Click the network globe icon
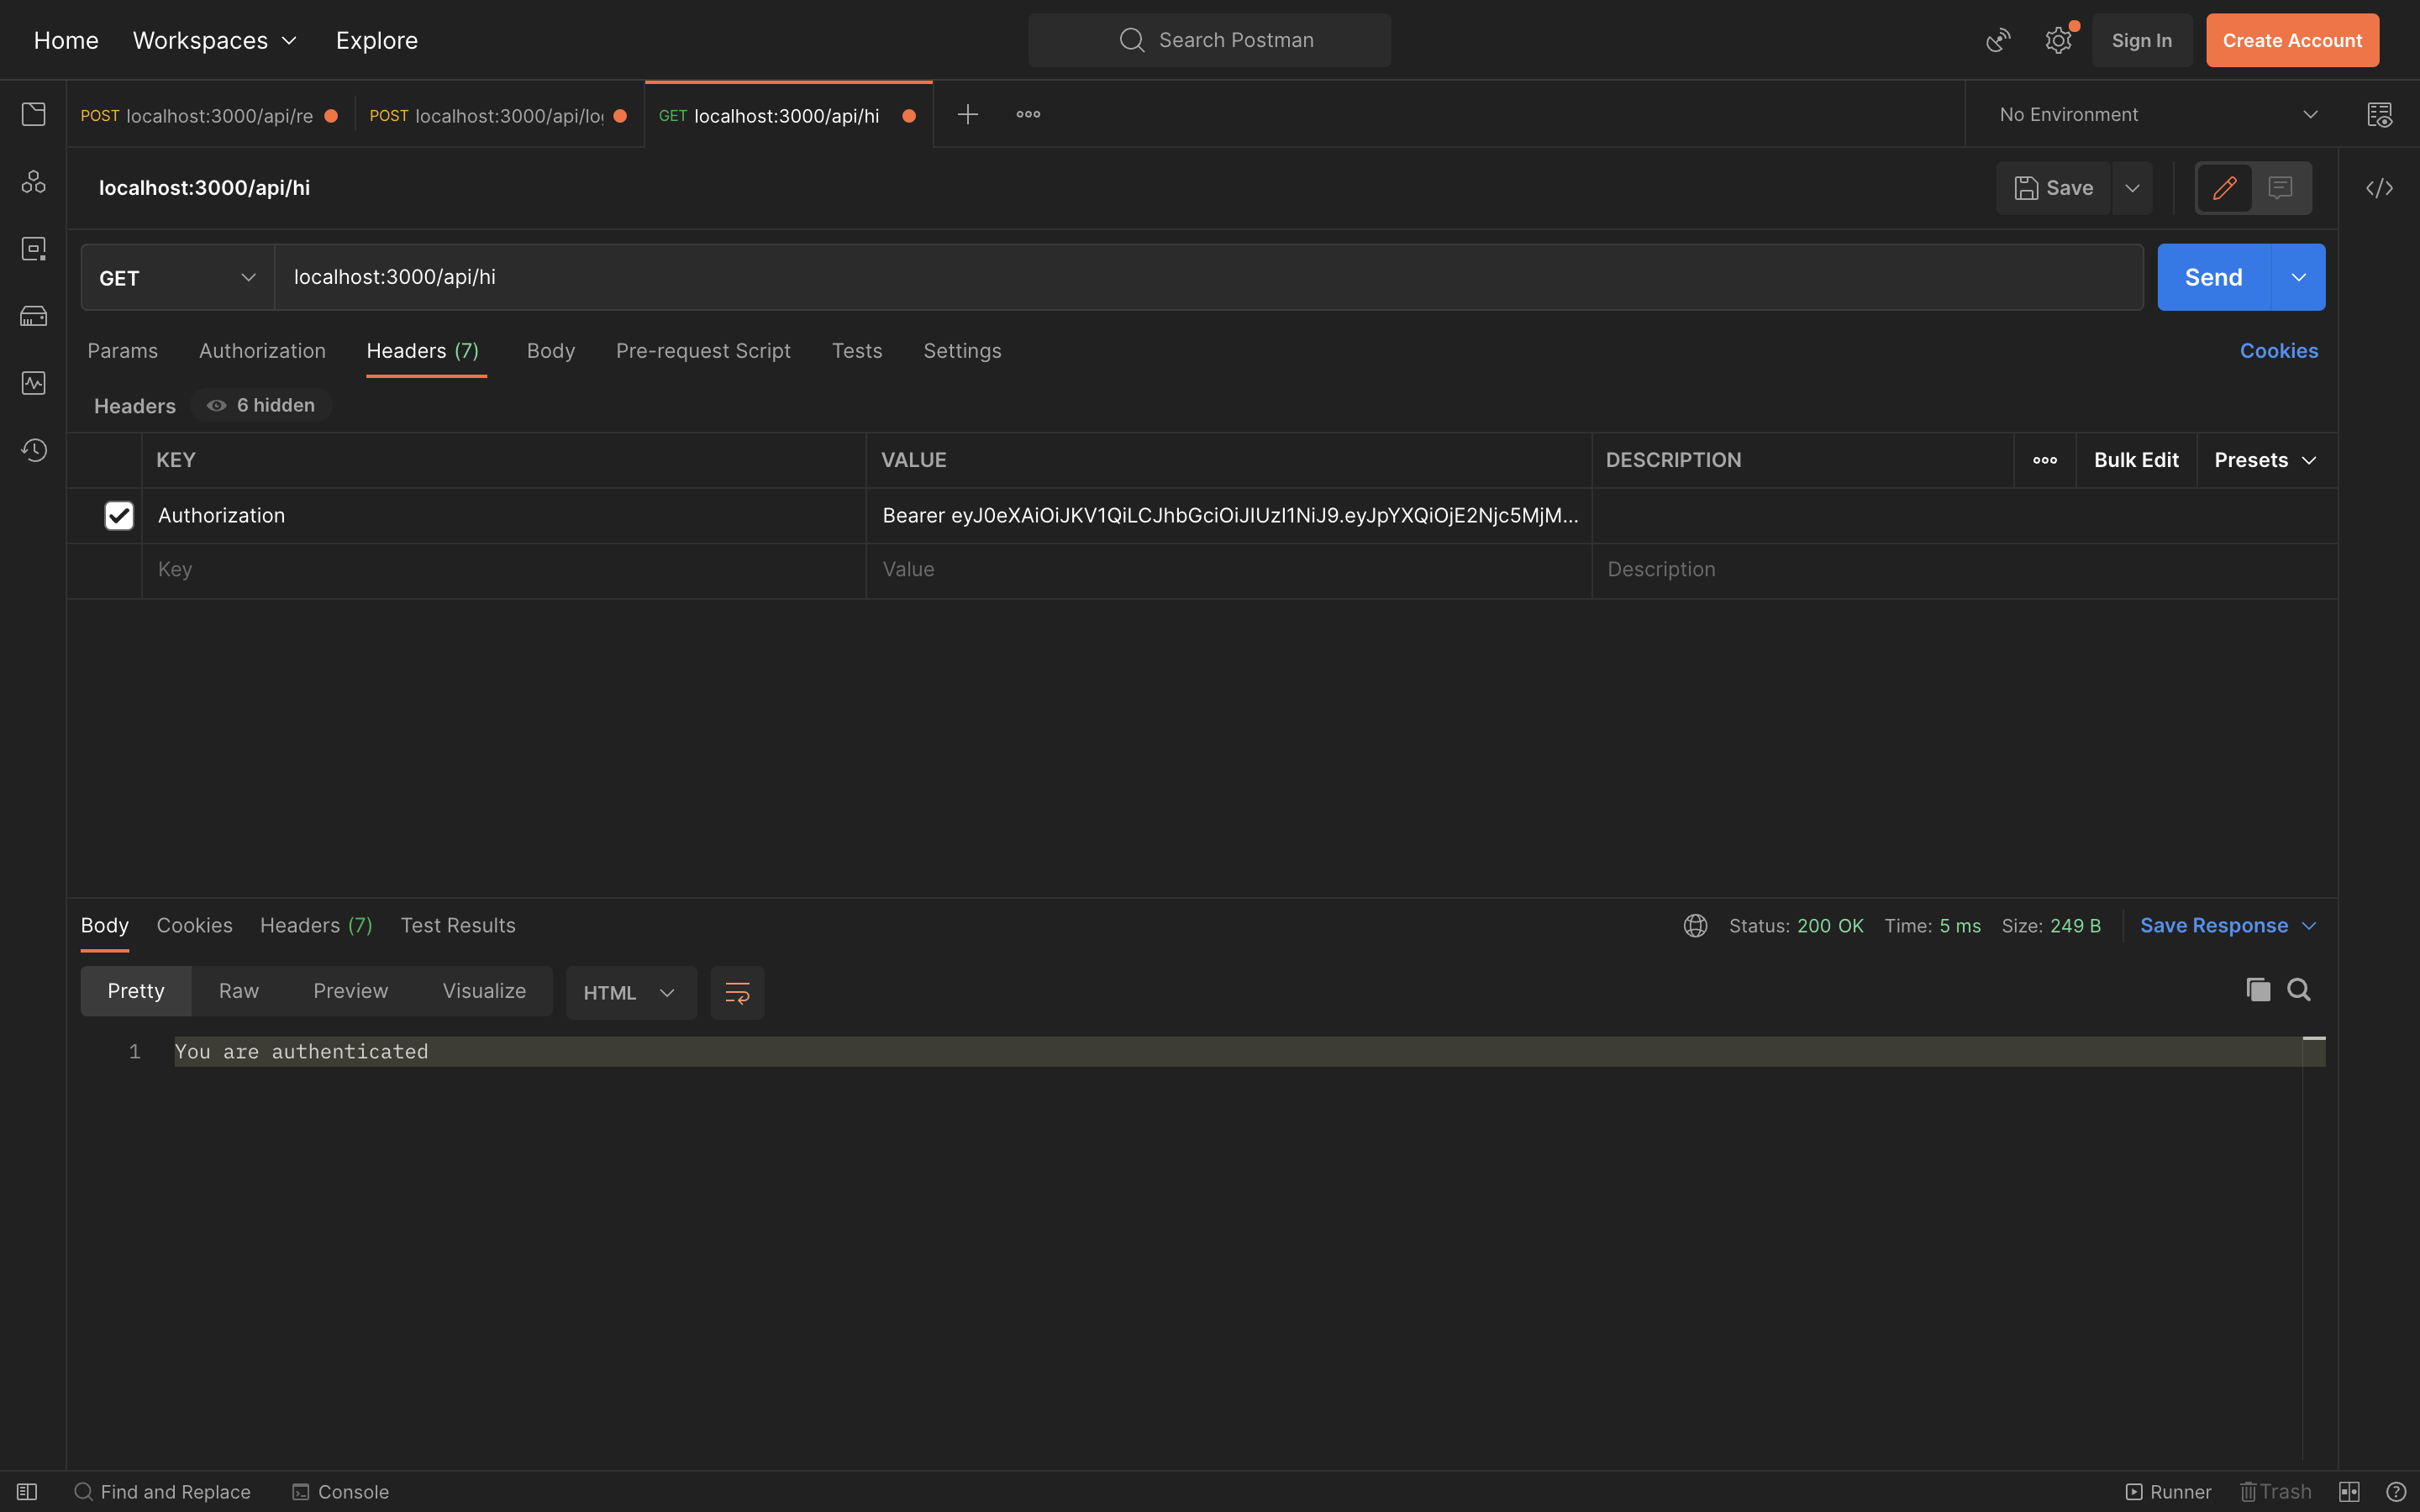 [1695, 926]
